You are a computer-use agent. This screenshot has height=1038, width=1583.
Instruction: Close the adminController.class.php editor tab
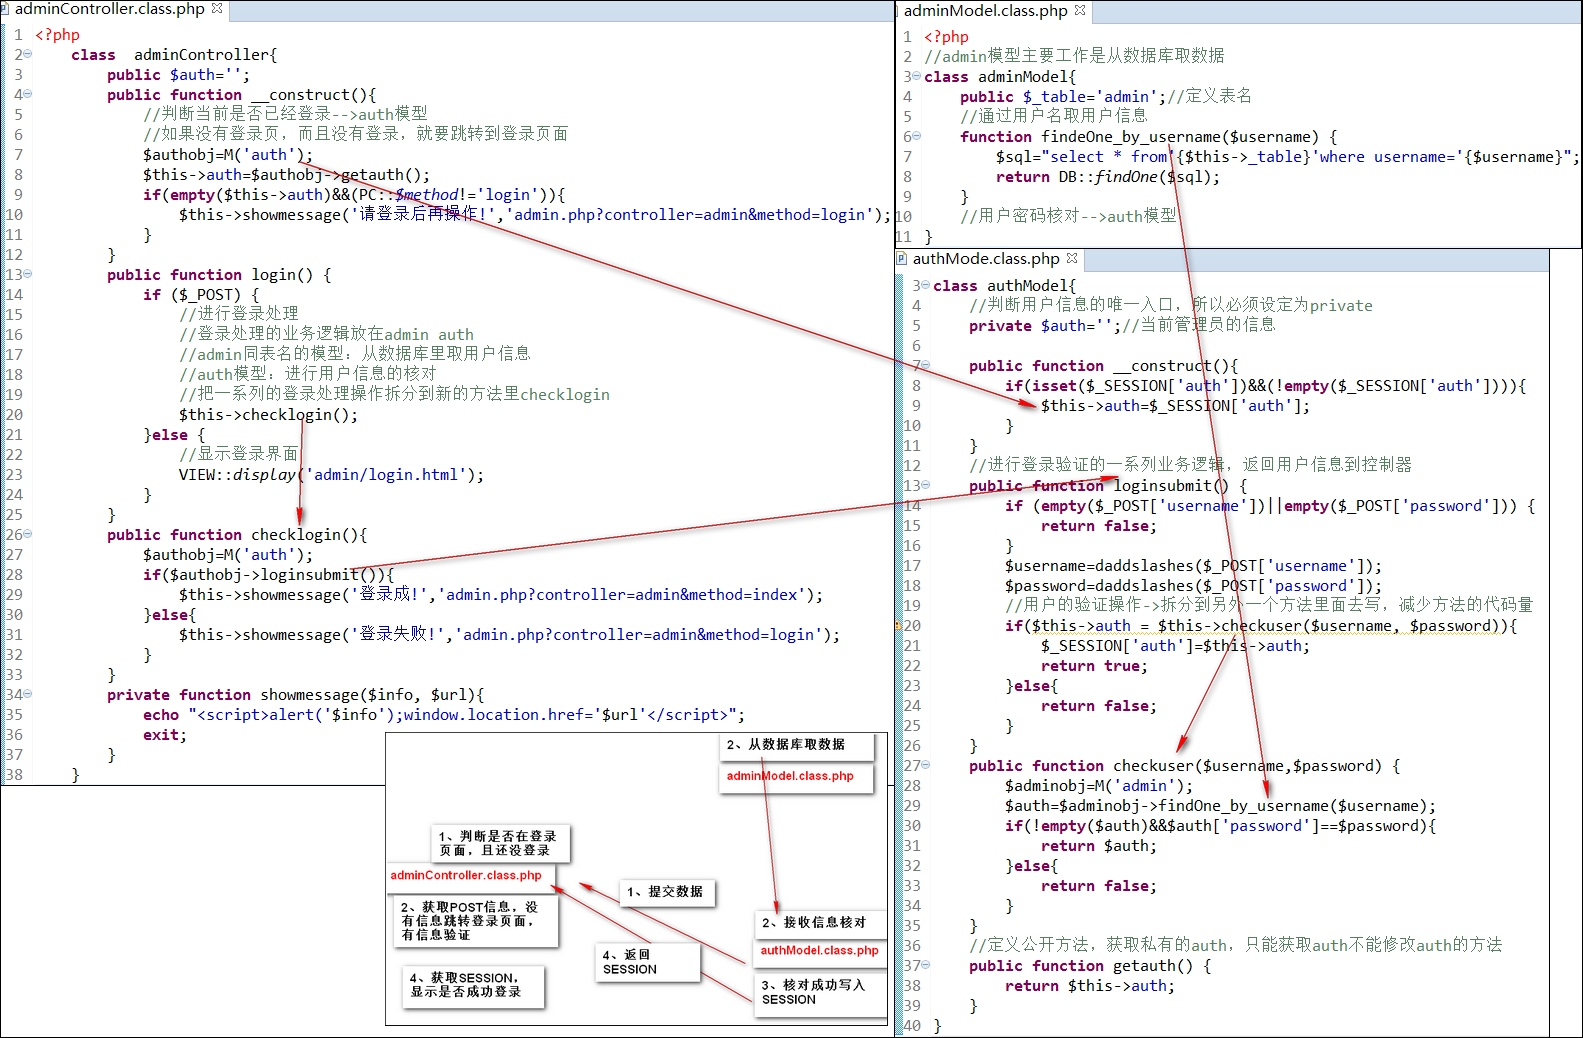(217, 9)
